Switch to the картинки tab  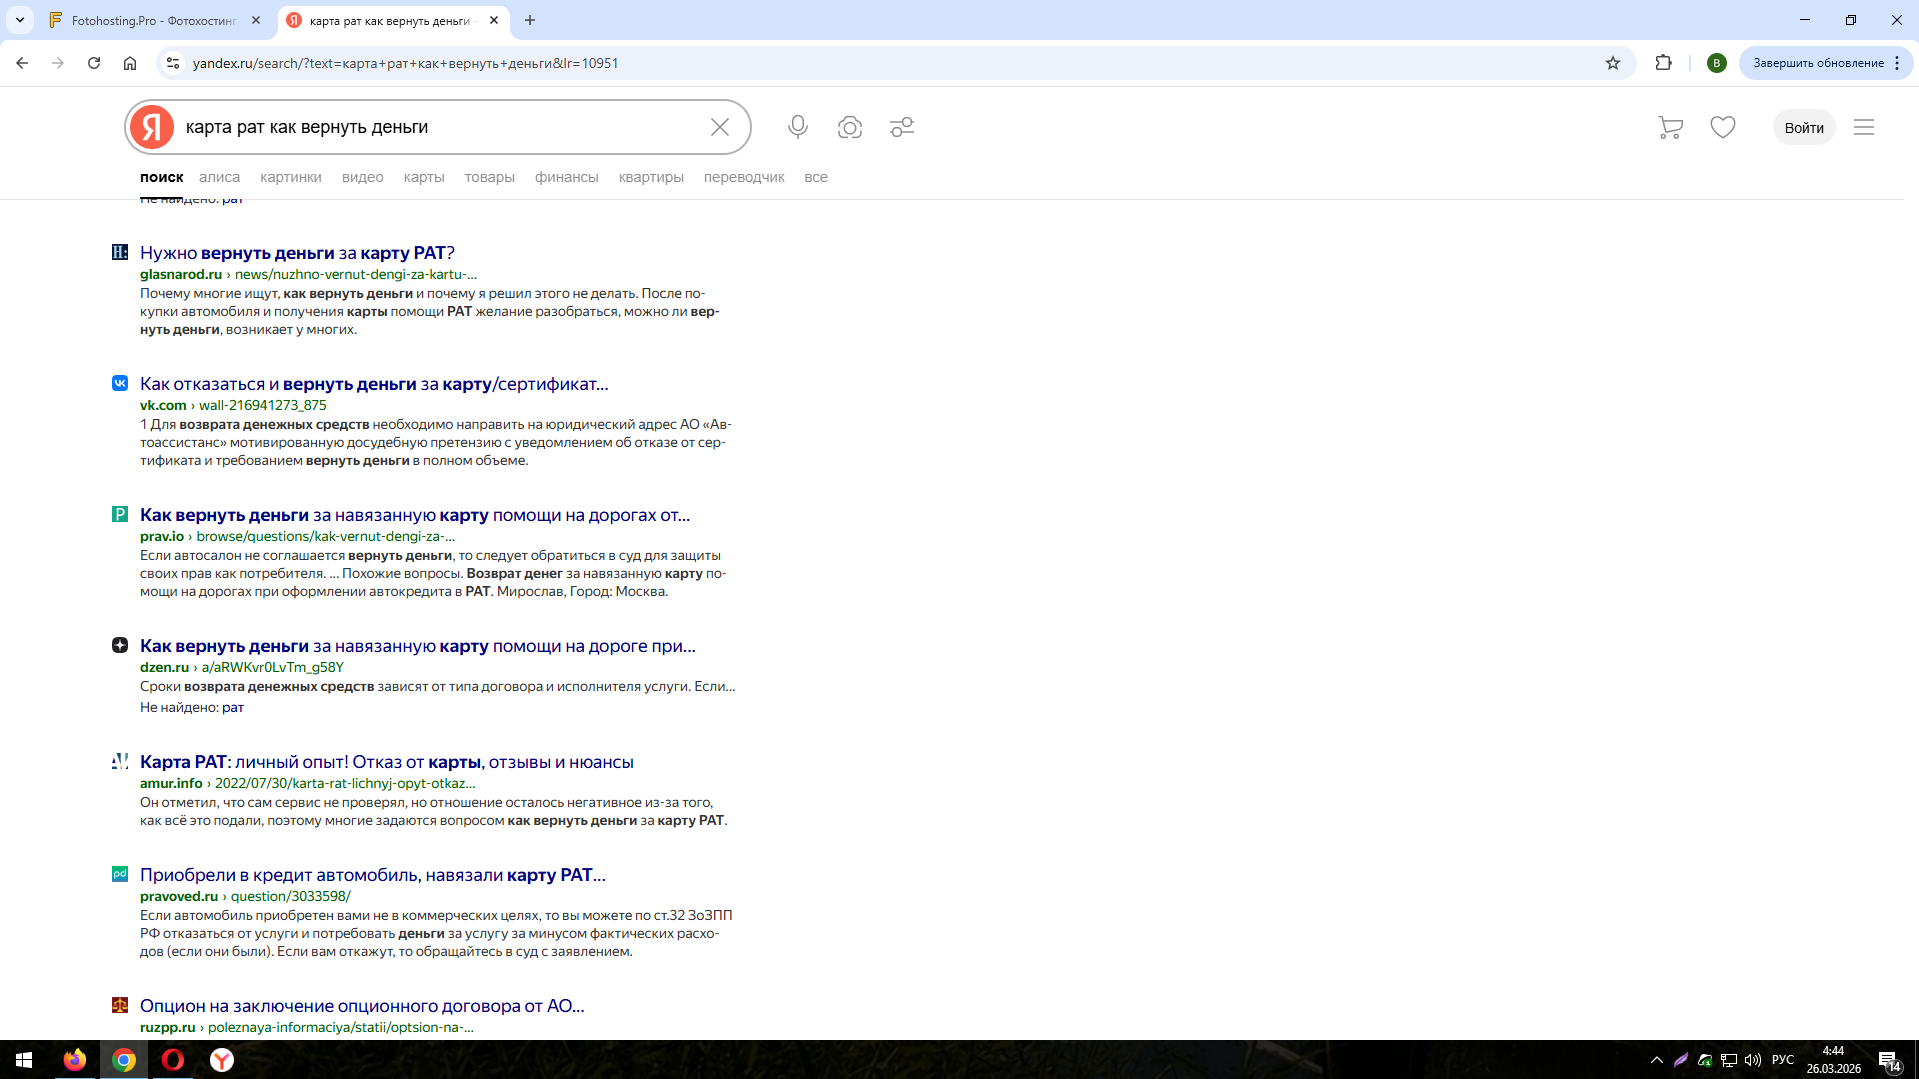coord(290,177)
